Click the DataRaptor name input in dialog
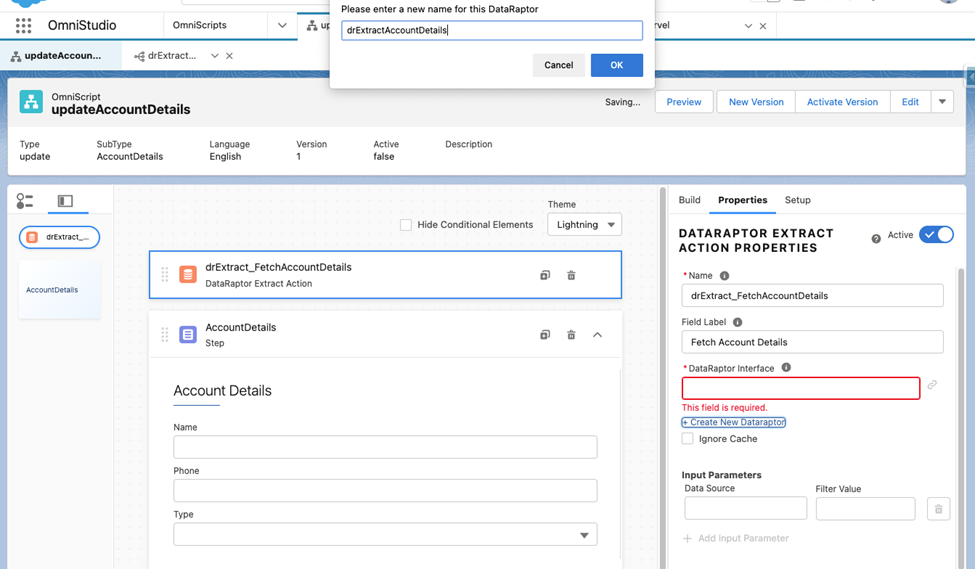This screenshot has height=569, width=975. pos(492,30)
